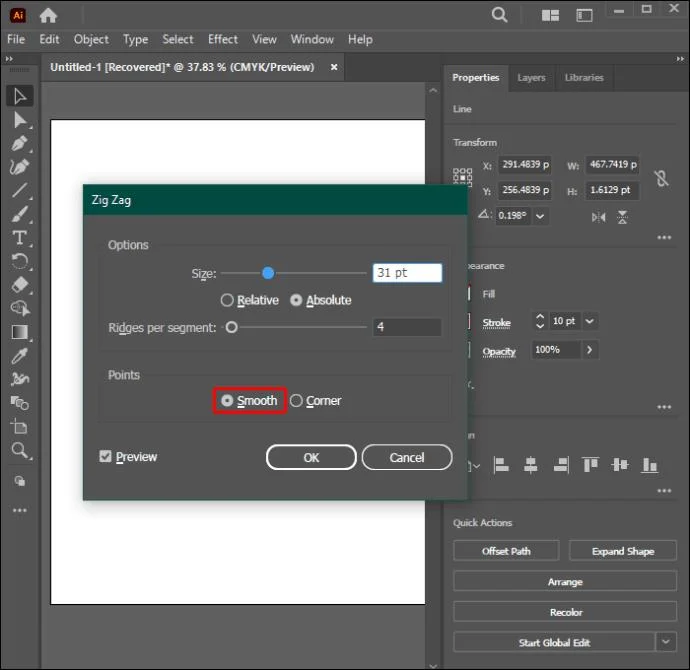Select the Eyedropper tool
Screen dimensions: 690x670
point(19,355)
